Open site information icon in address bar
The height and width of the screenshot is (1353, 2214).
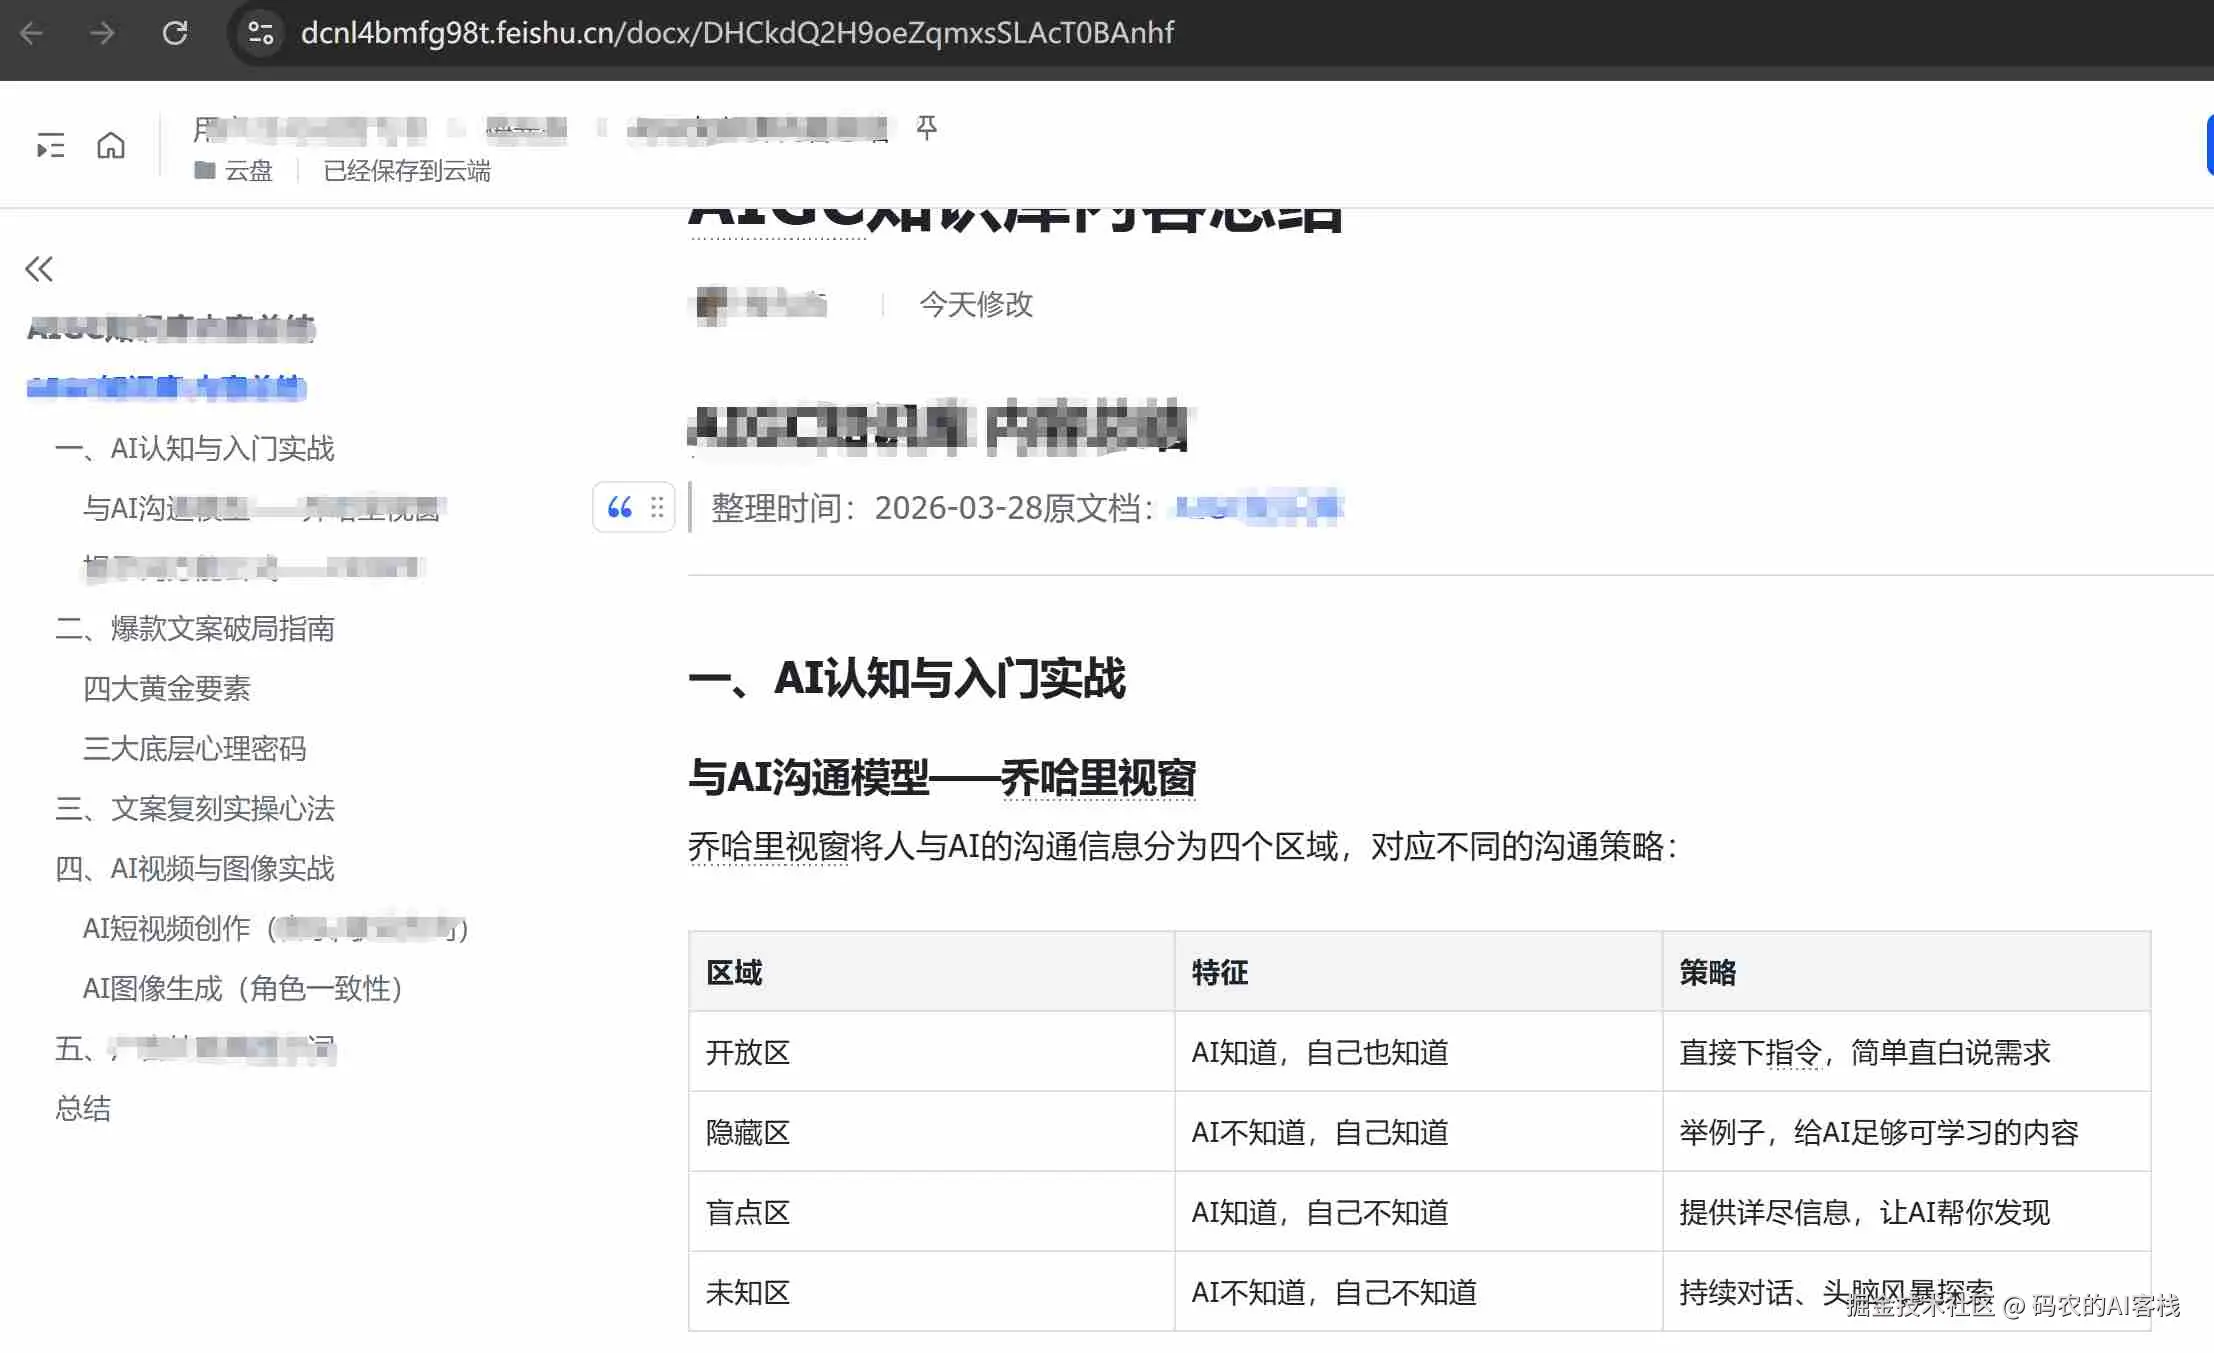261,33
